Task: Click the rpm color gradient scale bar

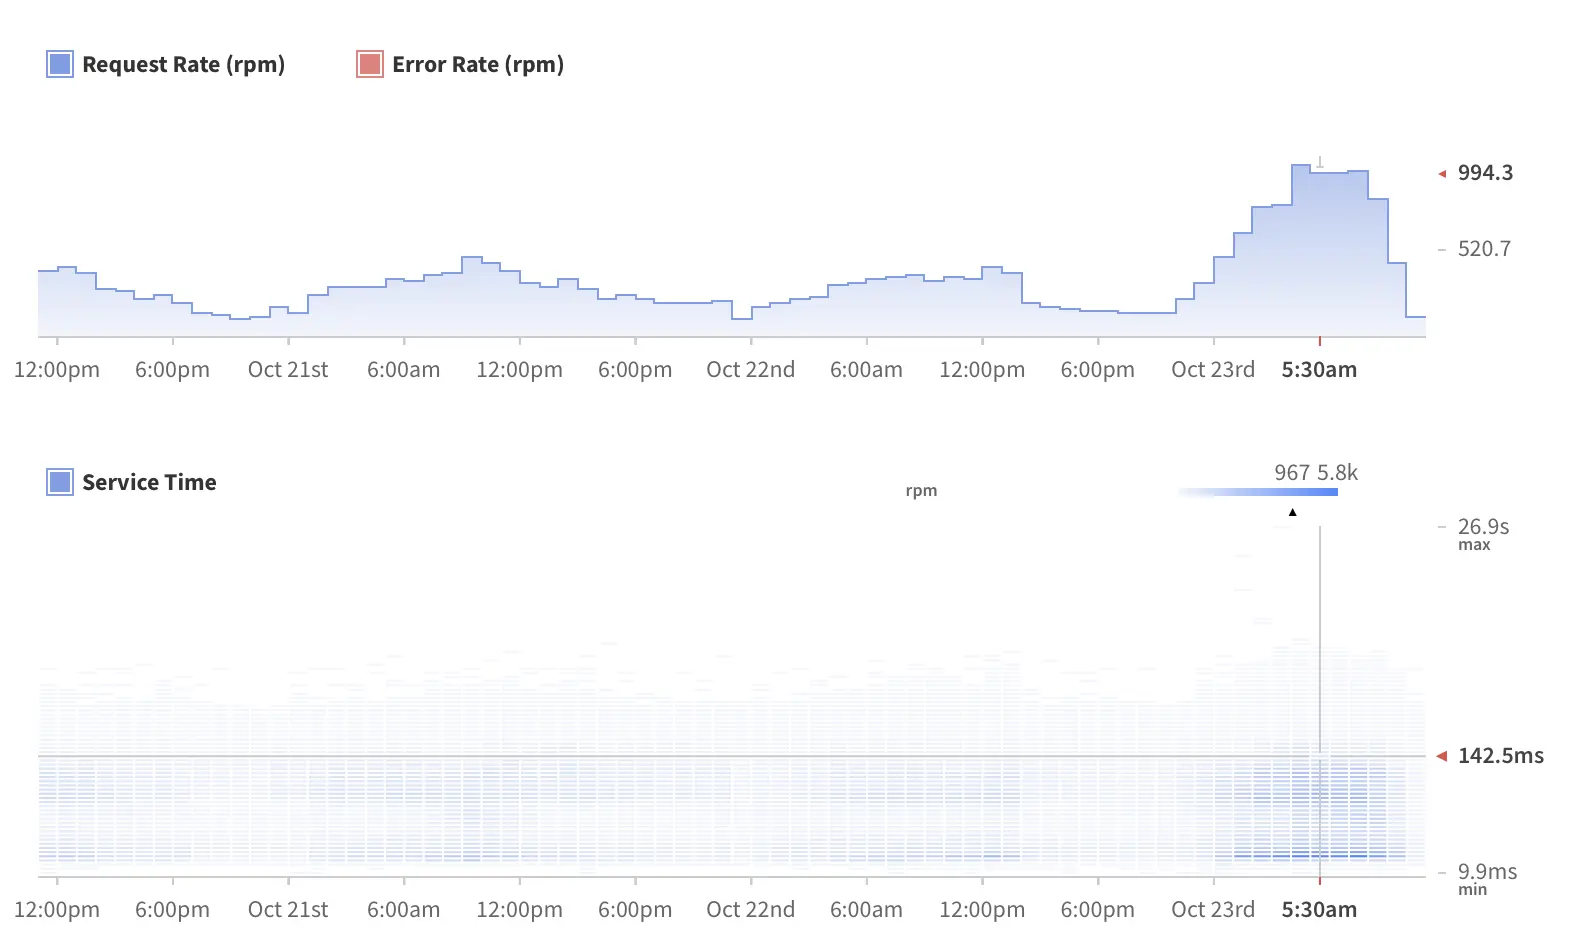Action: [1258, 492]
